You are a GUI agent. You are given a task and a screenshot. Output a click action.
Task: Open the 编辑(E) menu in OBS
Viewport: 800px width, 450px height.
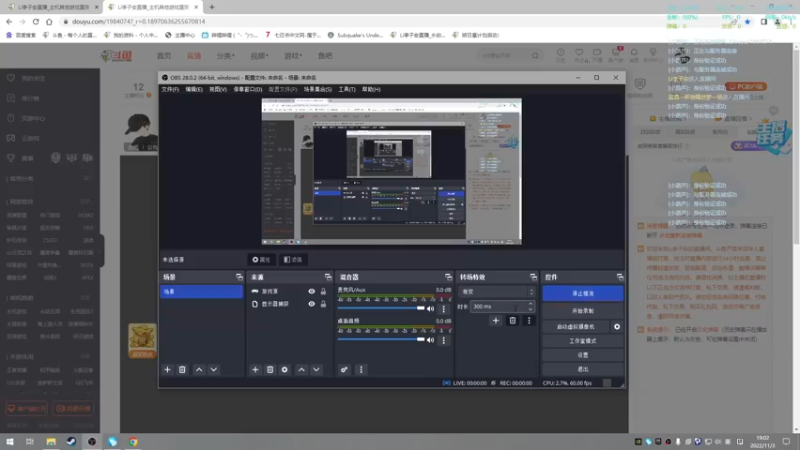[x=194, y=89]
